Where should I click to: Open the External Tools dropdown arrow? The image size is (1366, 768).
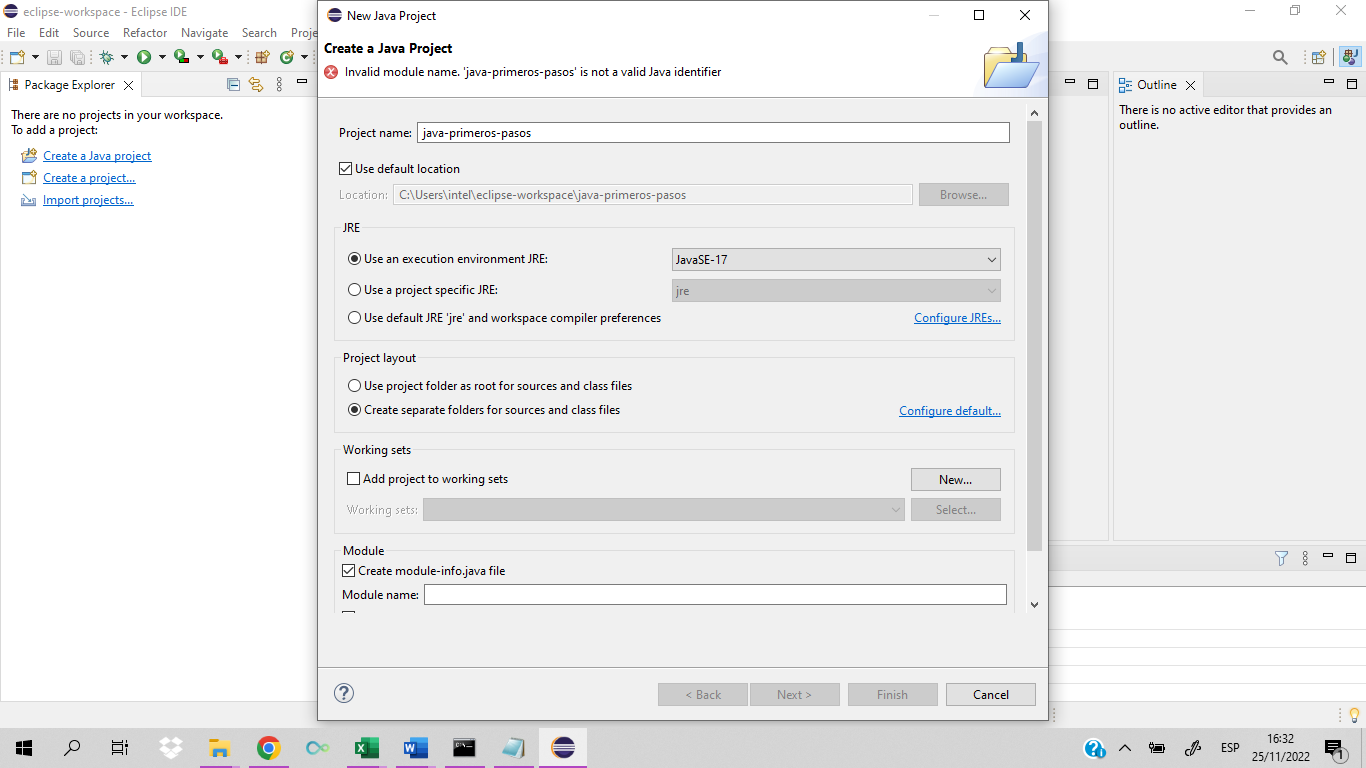(x=238, y=57)
